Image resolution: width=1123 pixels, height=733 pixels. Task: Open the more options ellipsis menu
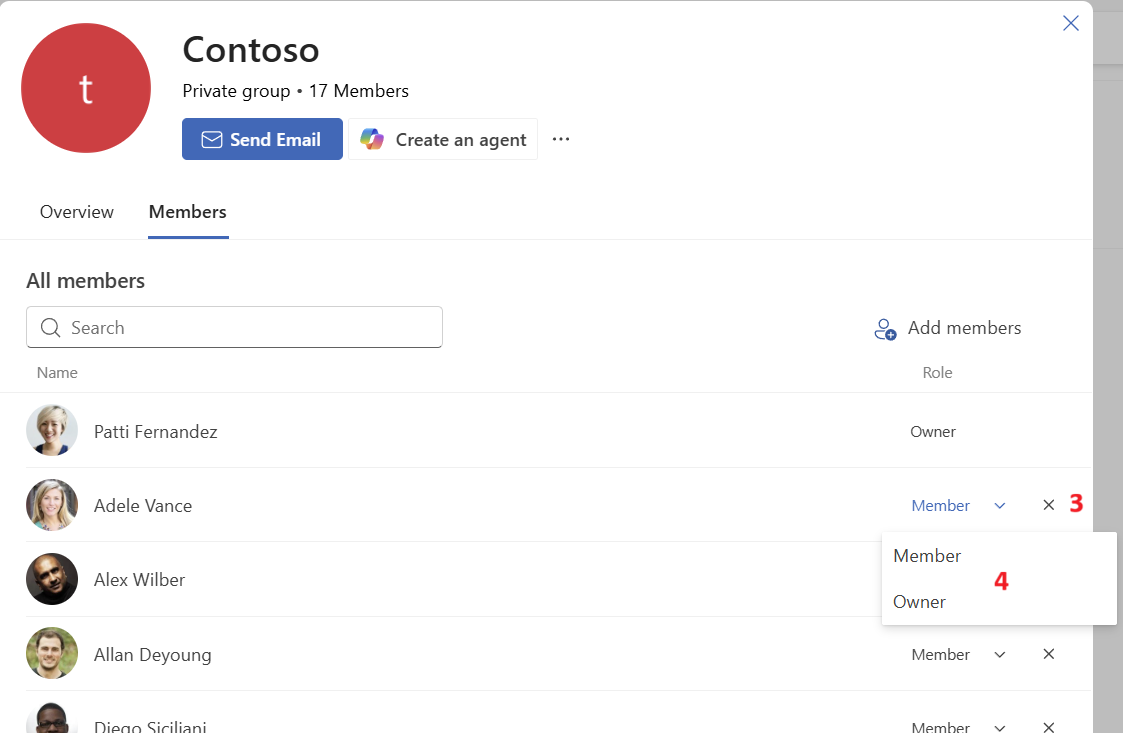coord(561,139)
